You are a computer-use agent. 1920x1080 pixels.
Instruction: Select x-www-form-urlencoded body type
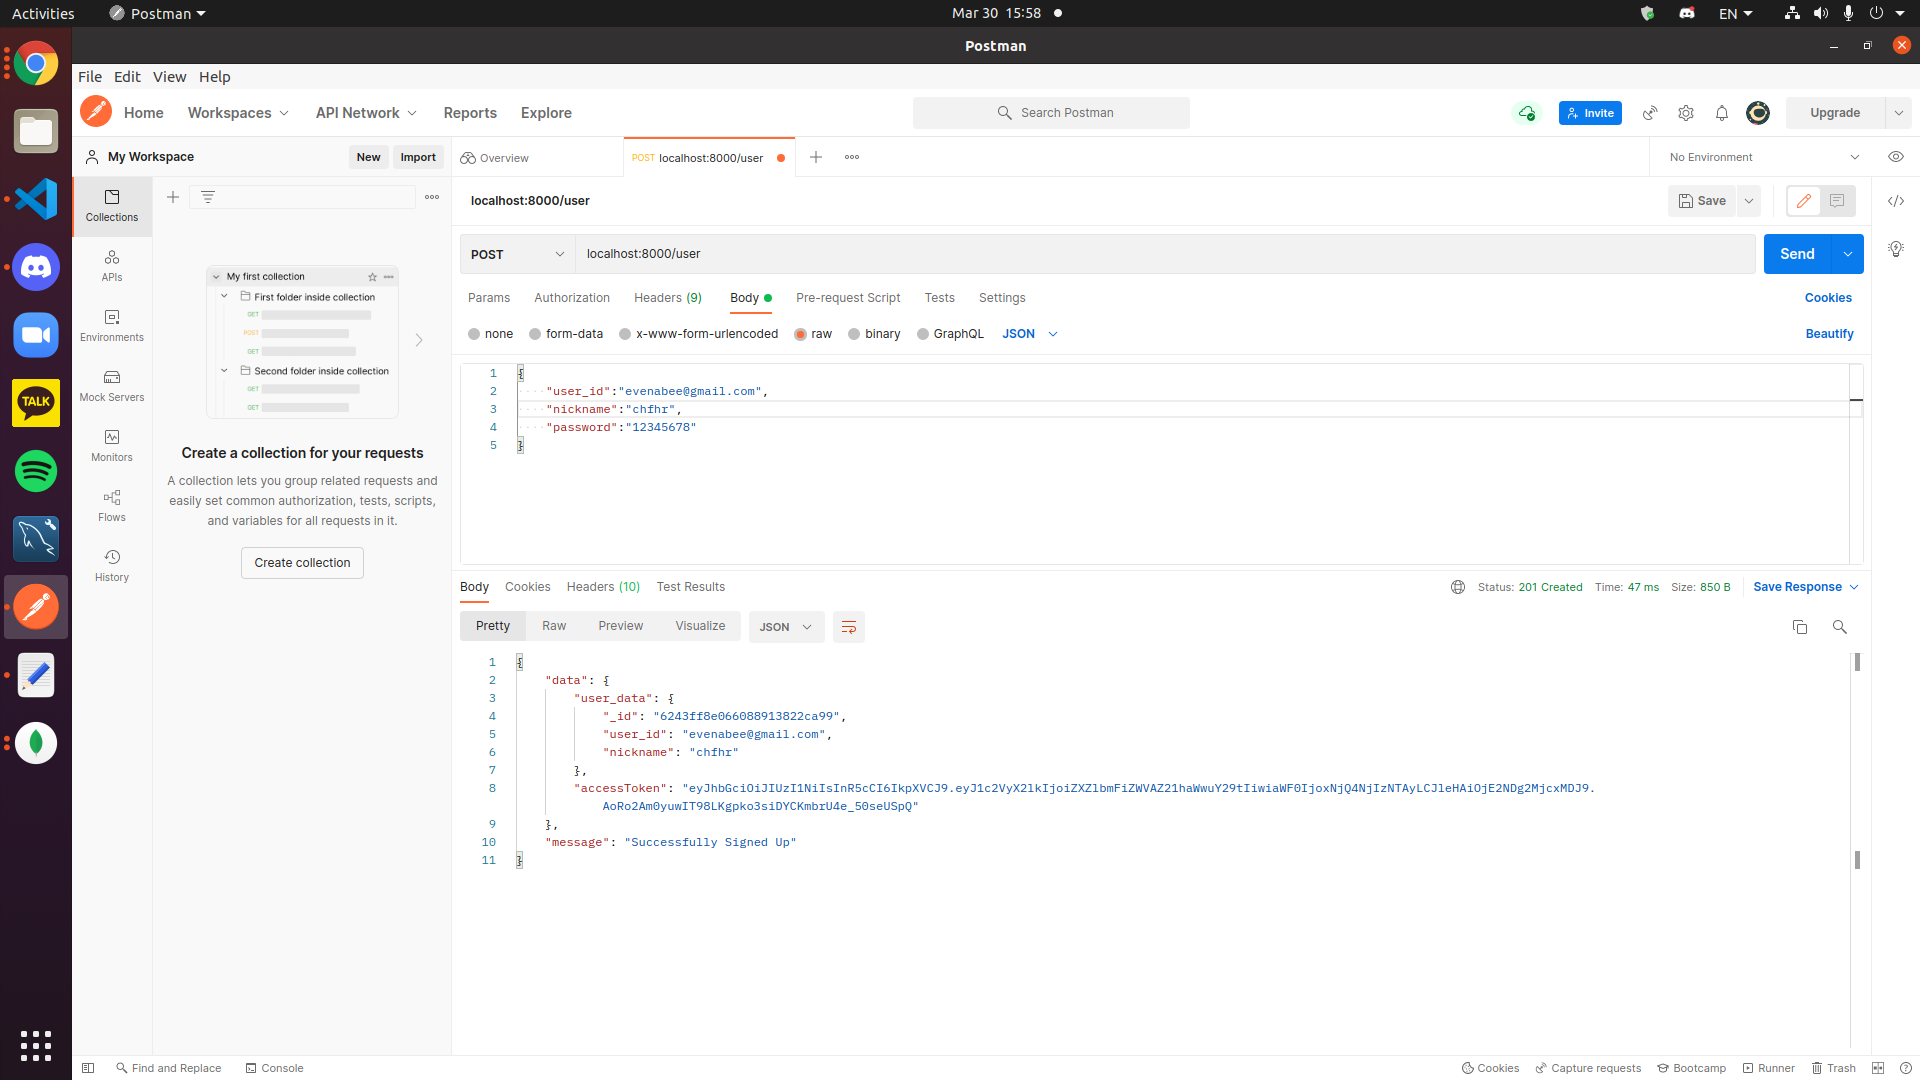tap(698, 334)
